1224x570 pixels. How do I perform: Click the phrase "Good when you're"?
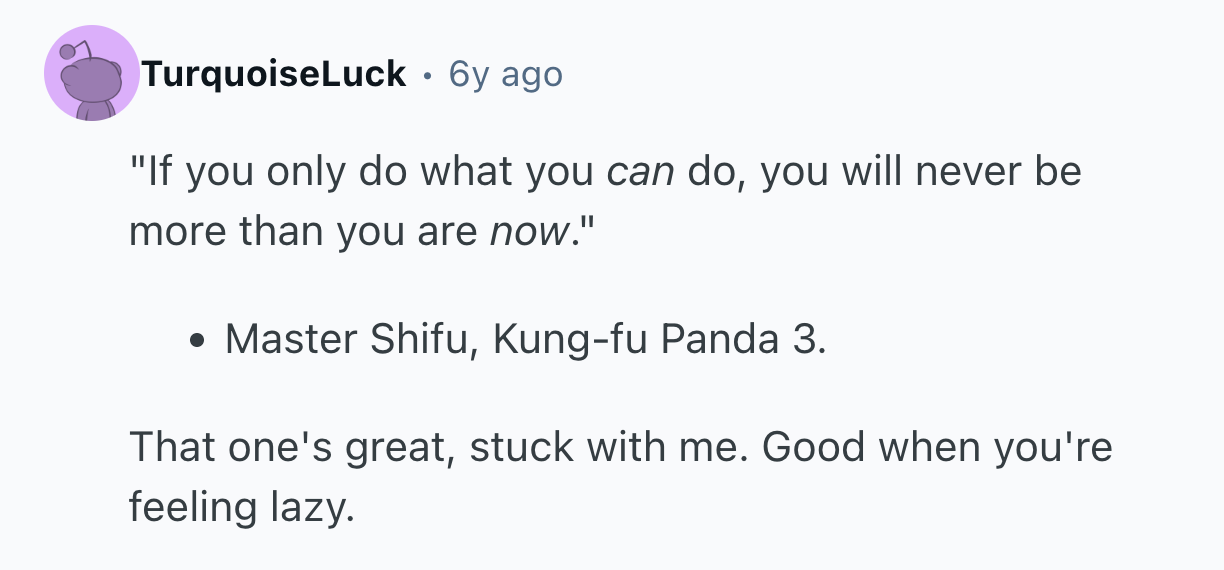[937, 448]
